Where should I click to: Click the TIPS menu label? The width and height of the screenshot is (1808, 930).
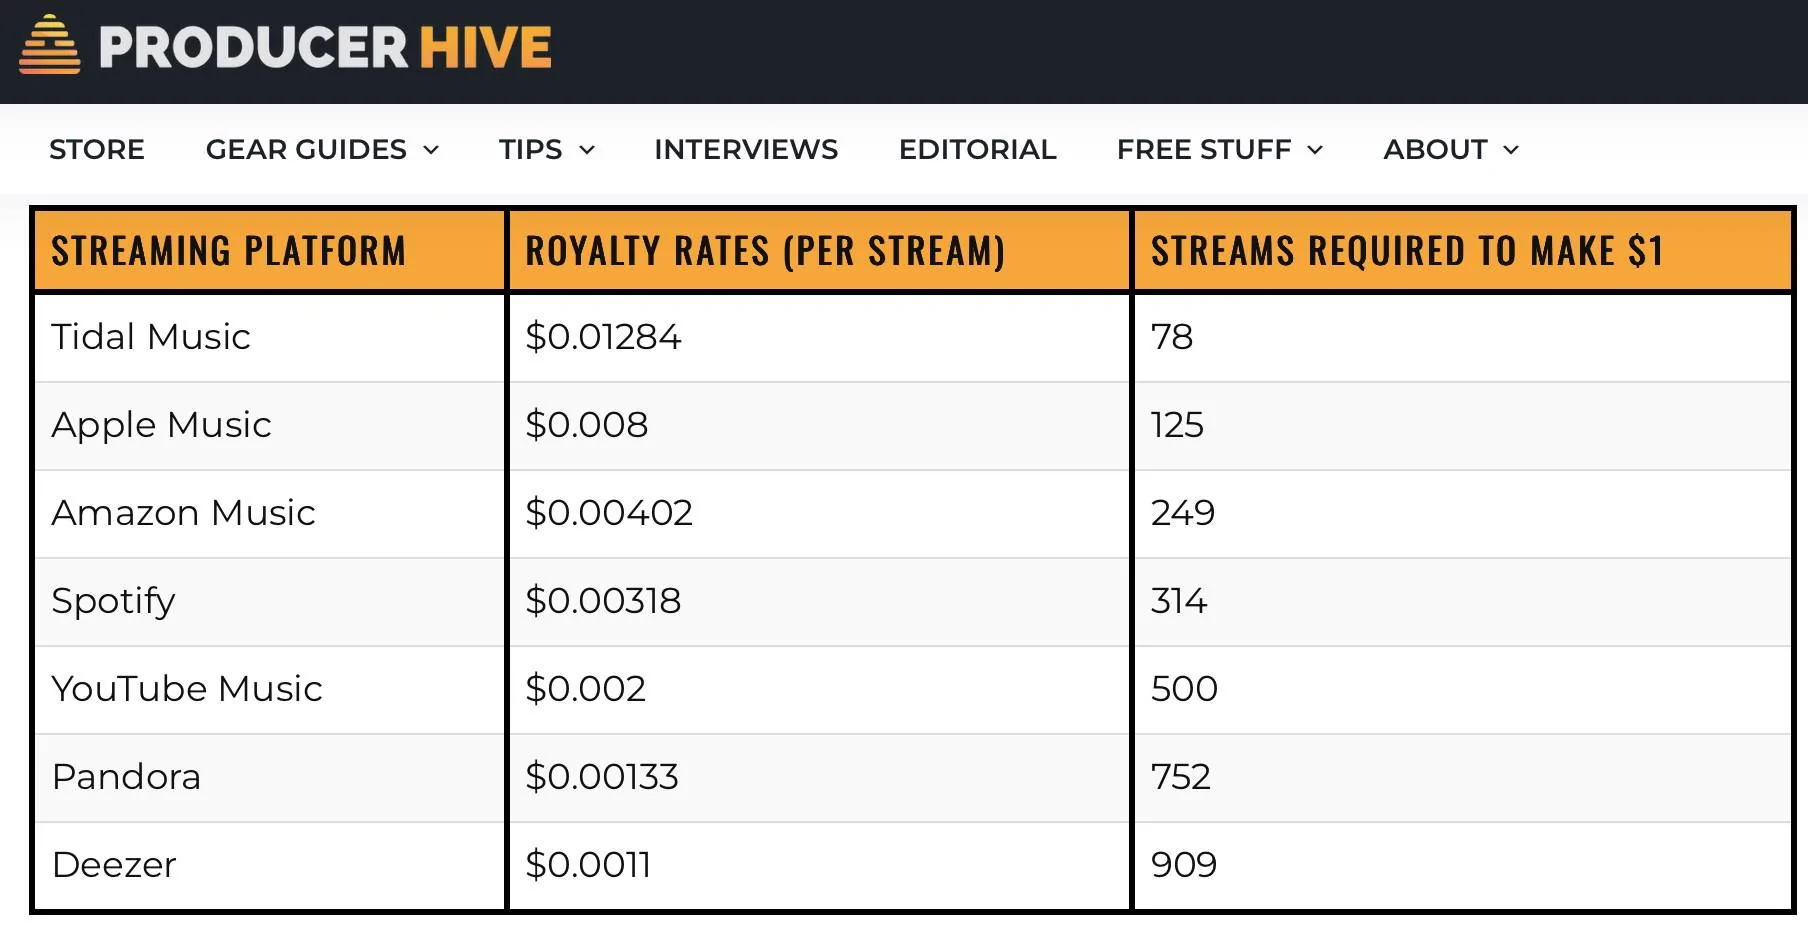point(530,149)
